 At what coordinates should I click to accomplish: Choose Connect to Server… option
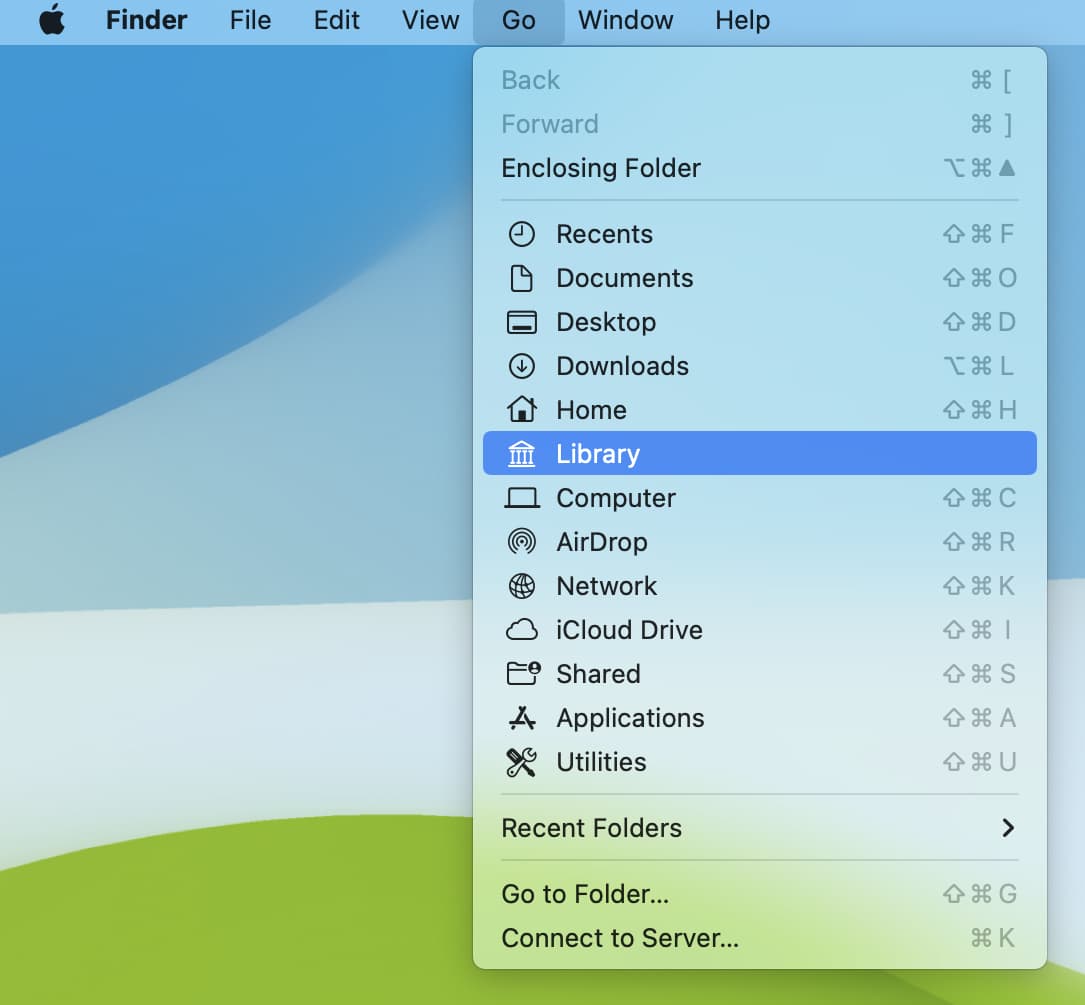[x=759, y=938]
